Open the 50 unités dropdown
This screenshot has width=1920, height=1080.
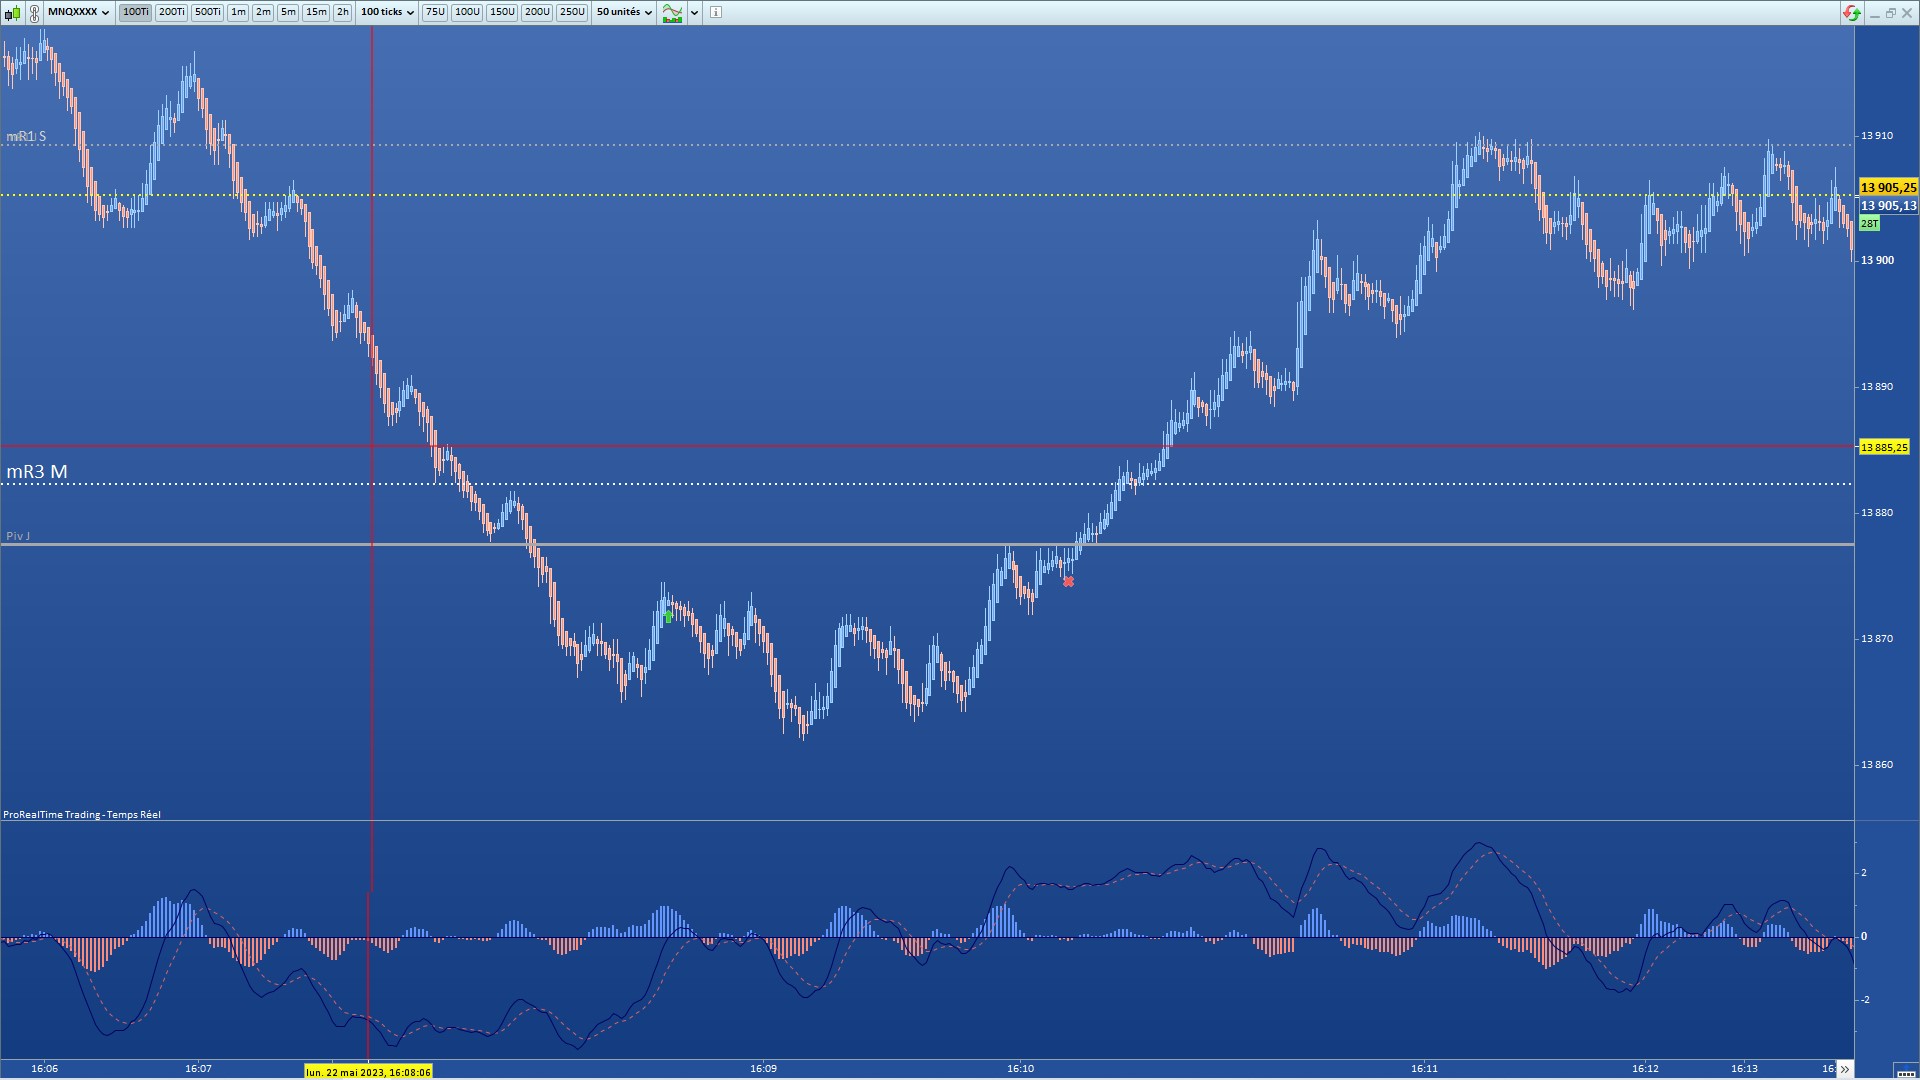click(624, 12)
